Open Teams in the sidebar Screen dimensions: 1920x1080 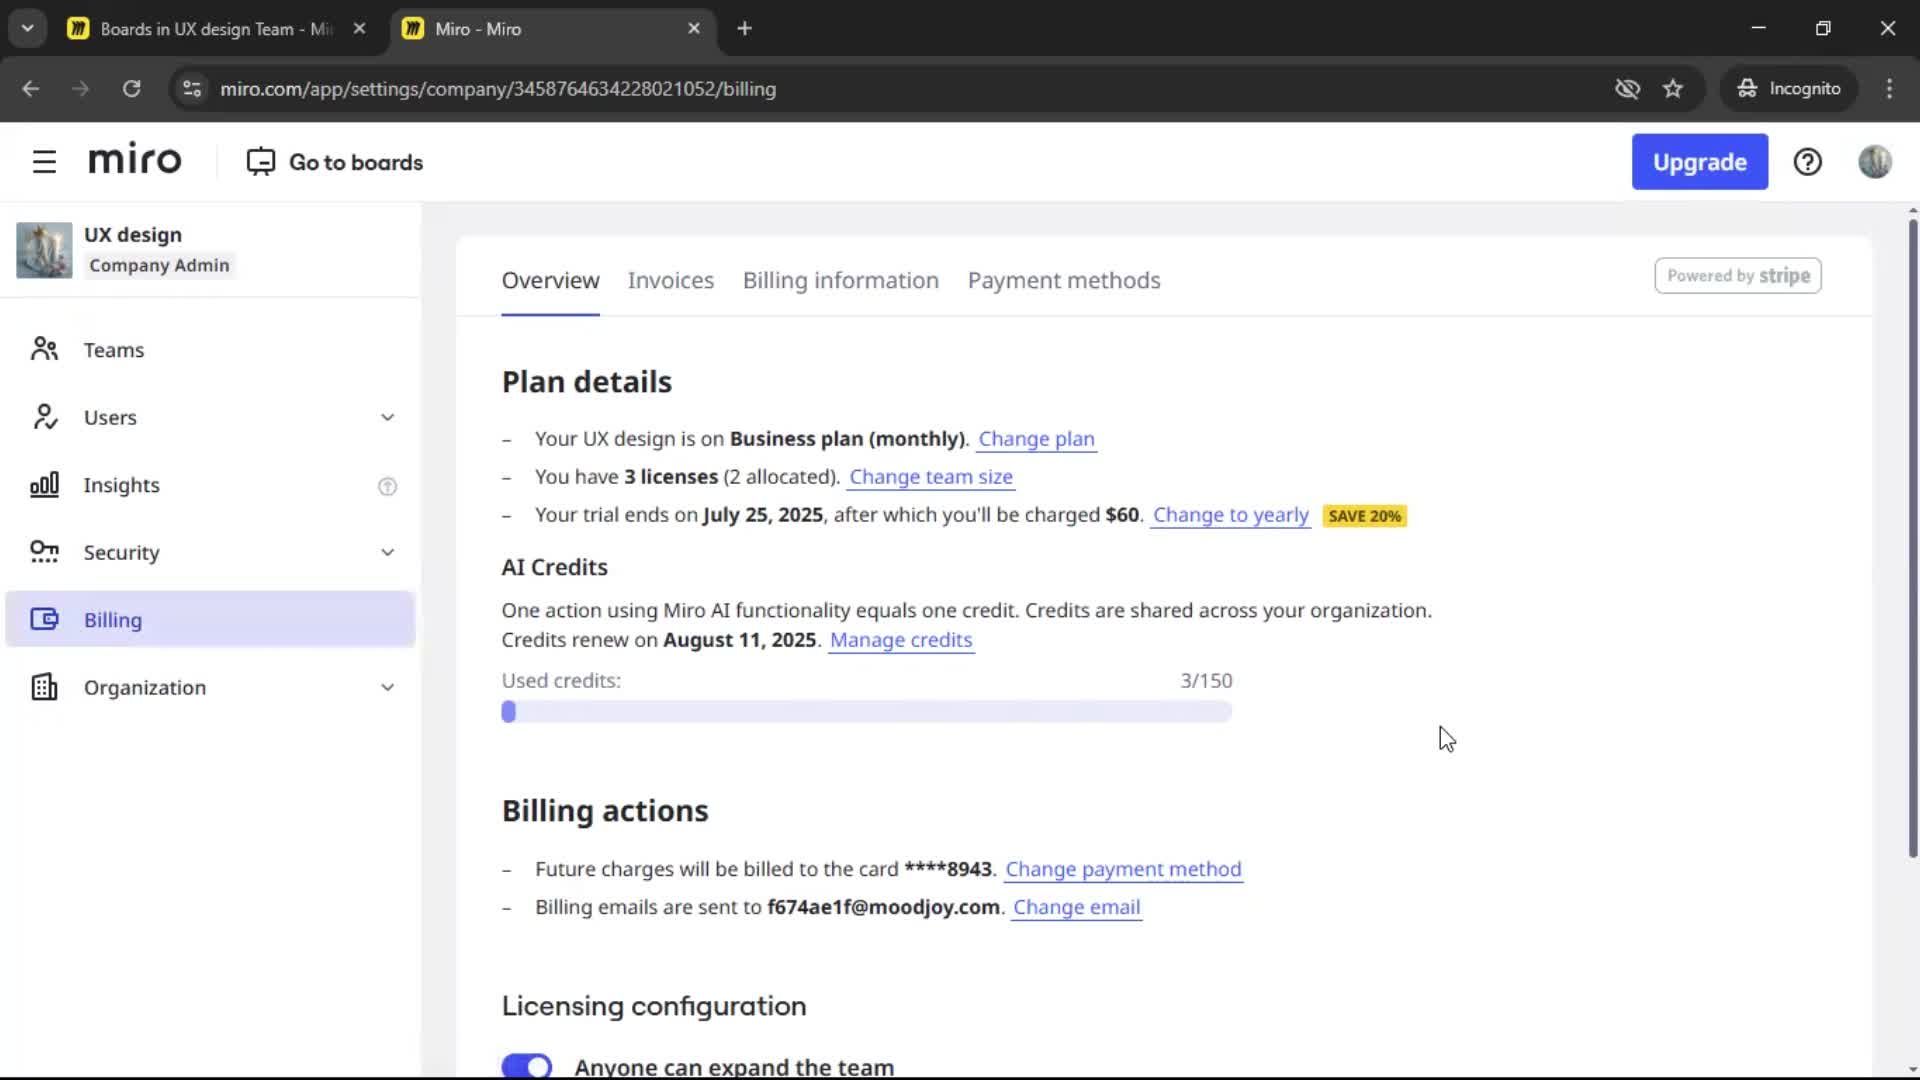coord(210,349)
